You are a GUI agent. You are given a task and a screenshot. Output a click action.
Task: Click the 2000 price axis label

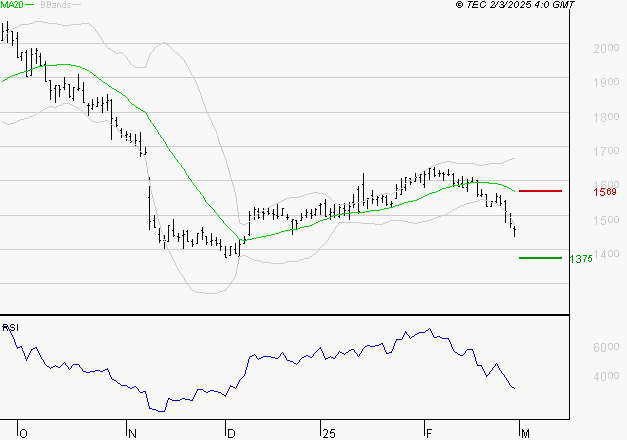(606, 48)
